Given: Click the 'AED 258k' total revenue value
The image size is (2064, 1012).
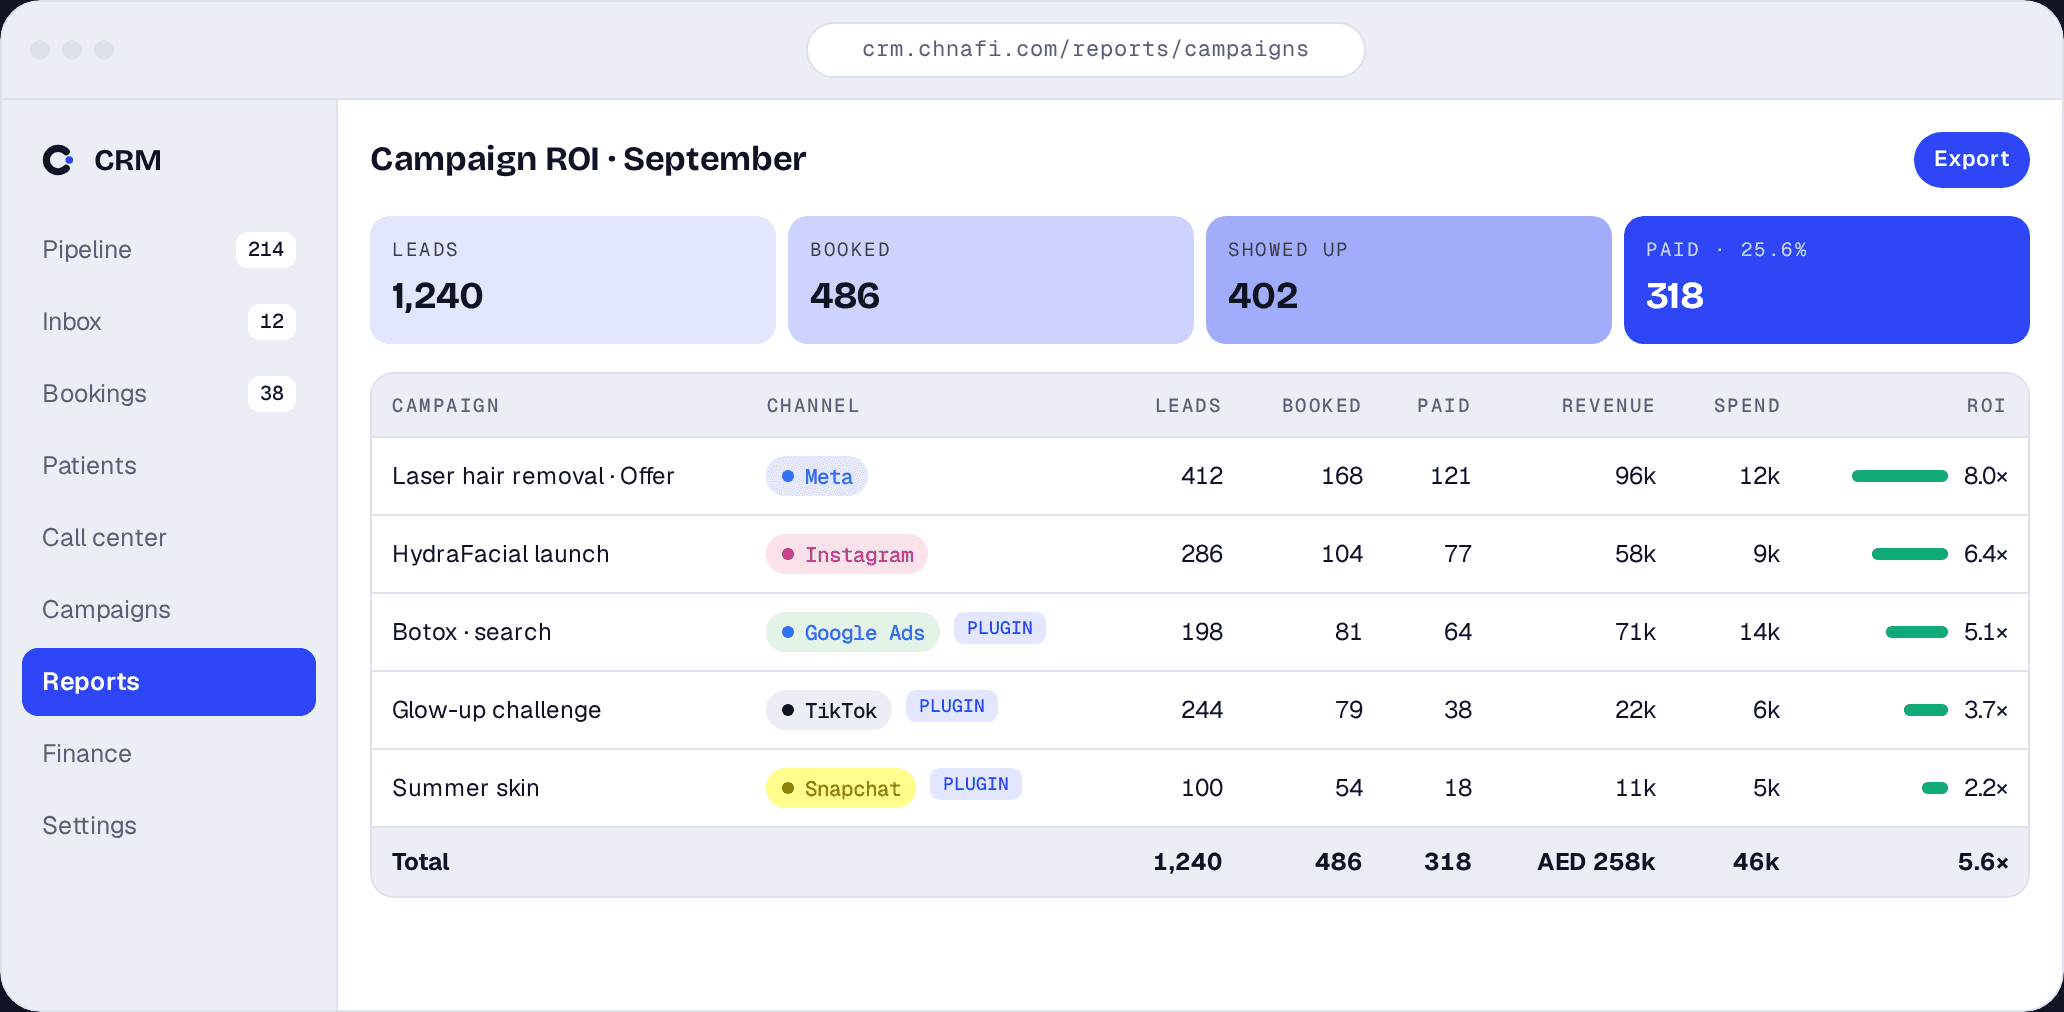Looking at the screenshot, I should click(1596, 862).
